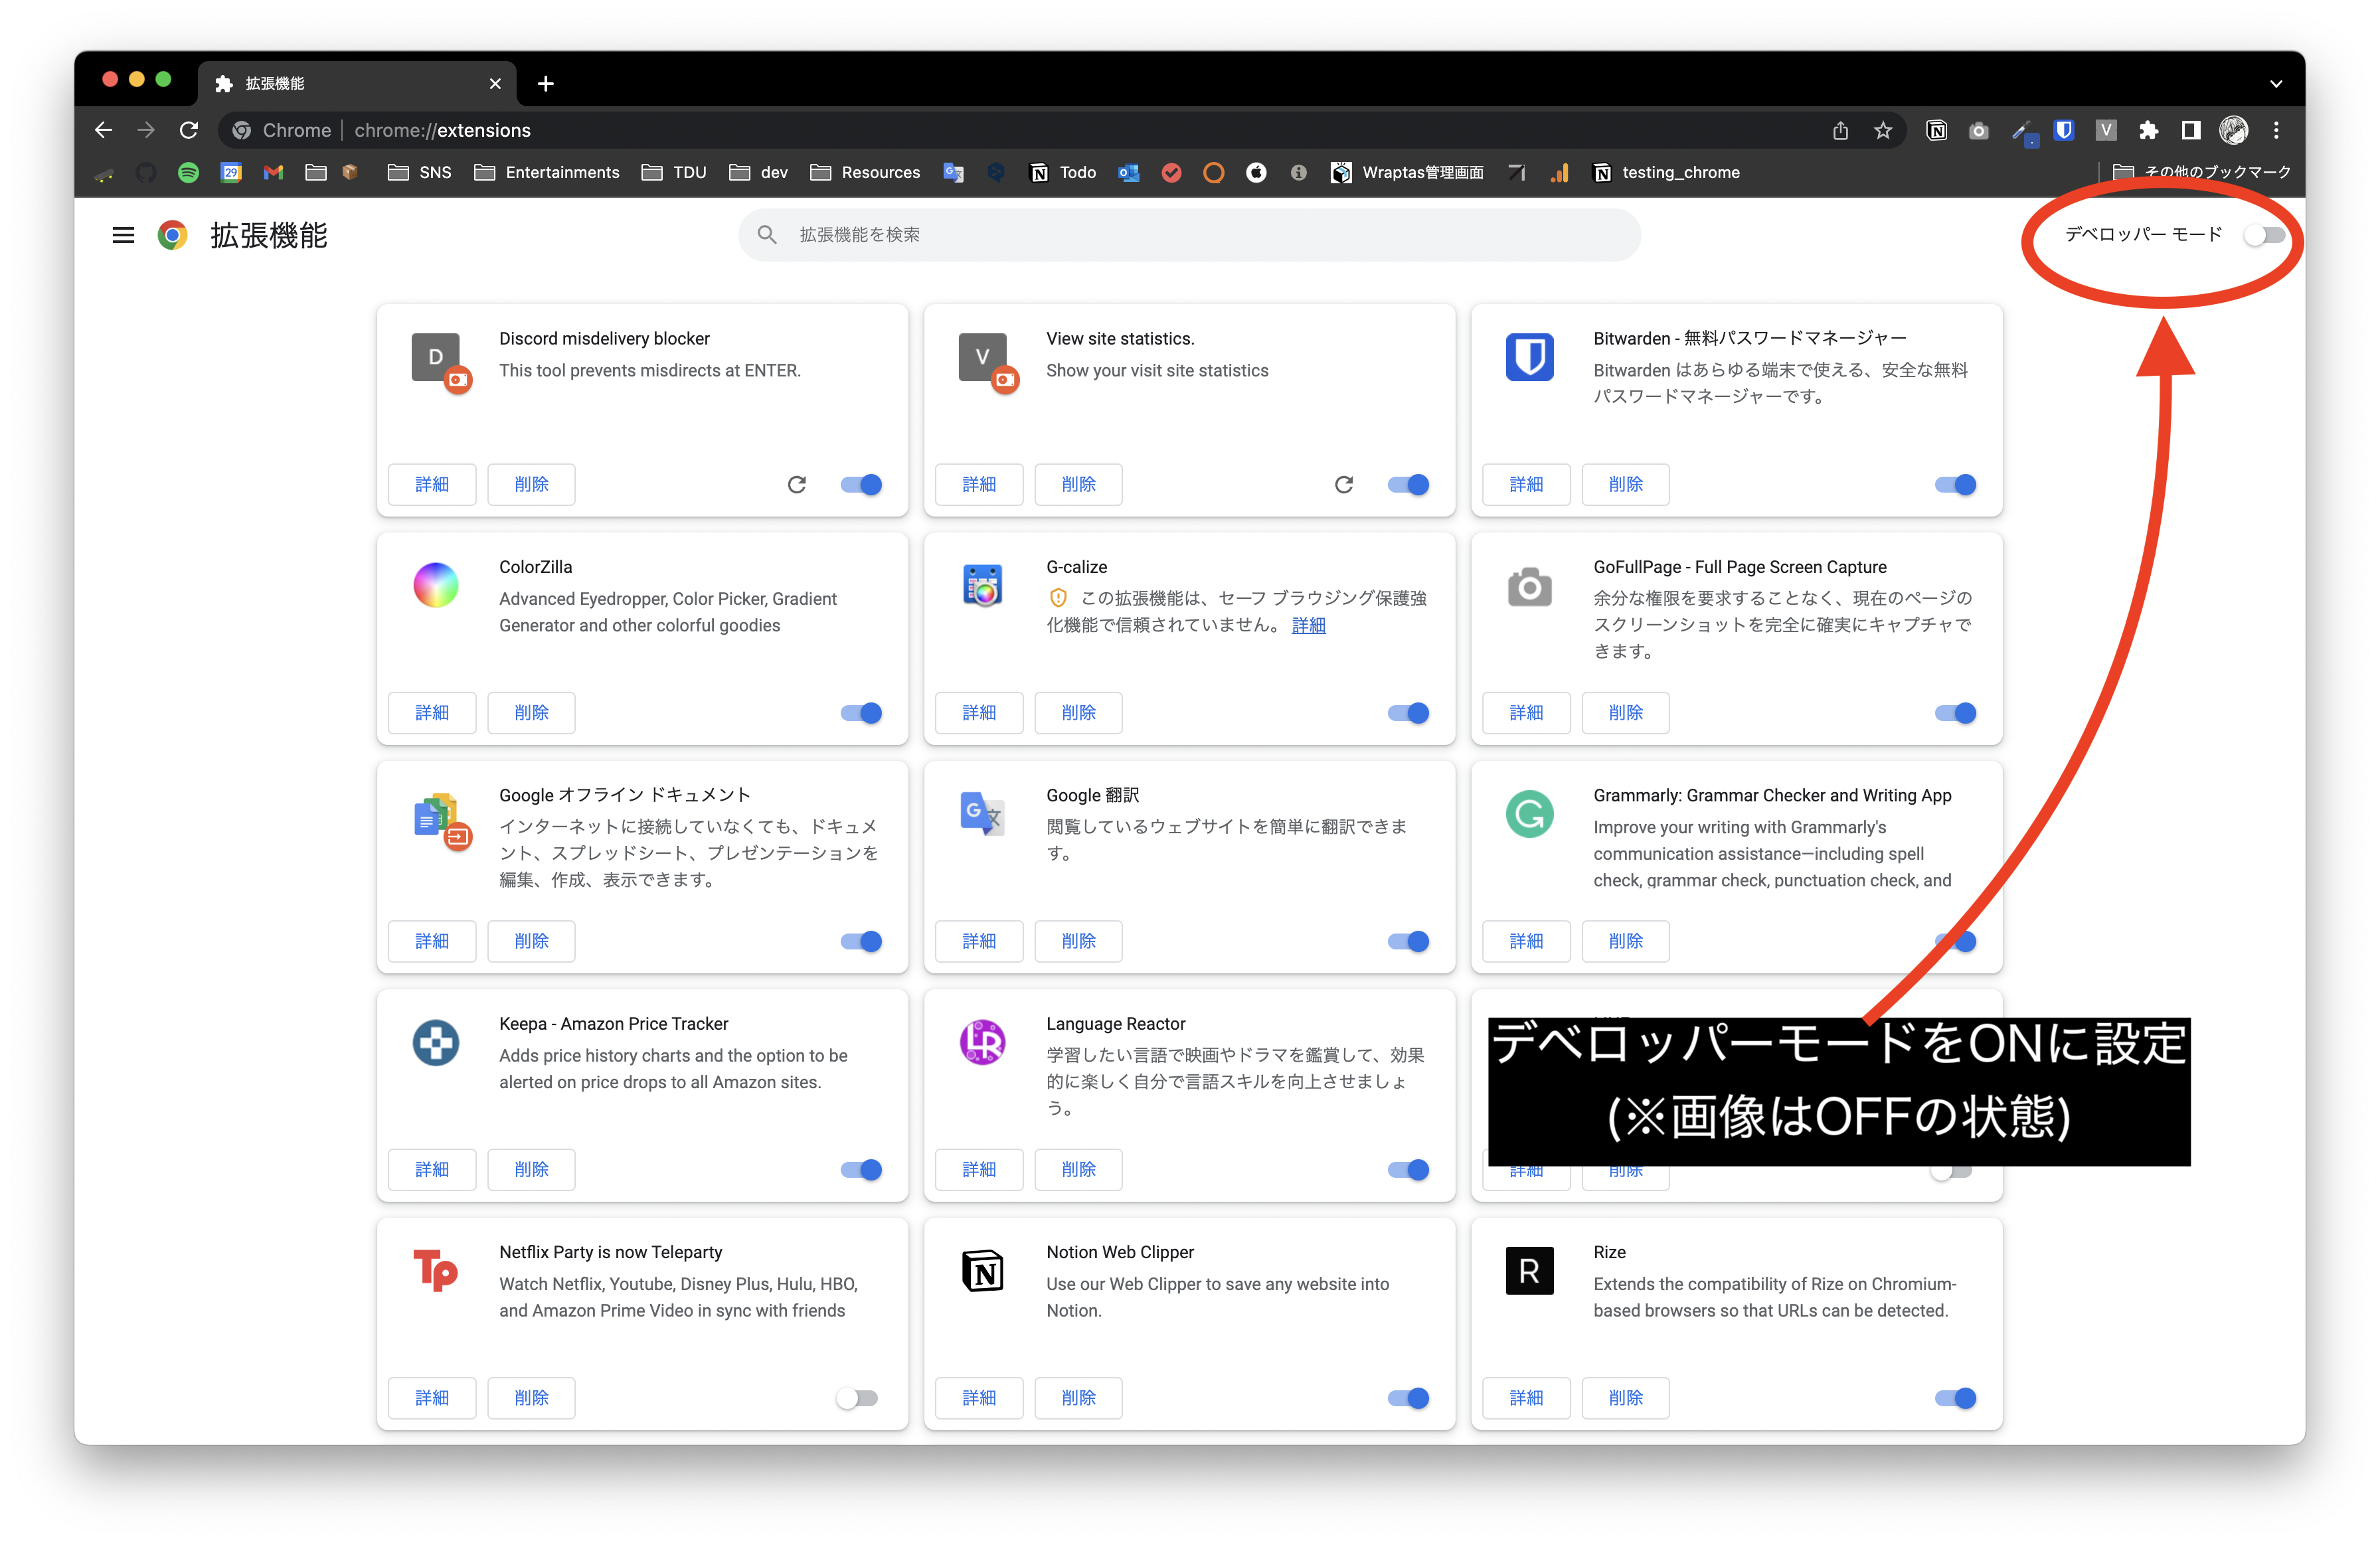Open a new tab with plus button

pos(545,84)
